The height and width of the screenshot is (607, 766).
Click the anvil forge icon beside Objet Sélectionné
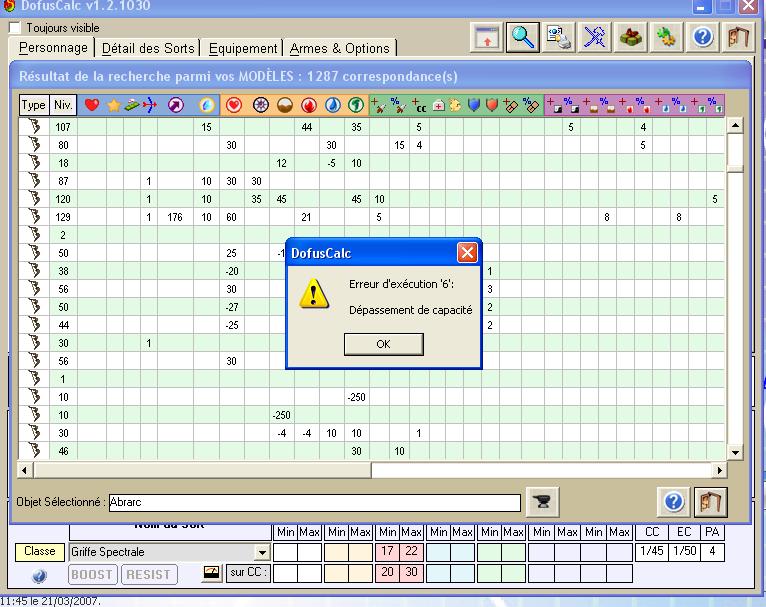pos(542,502)
